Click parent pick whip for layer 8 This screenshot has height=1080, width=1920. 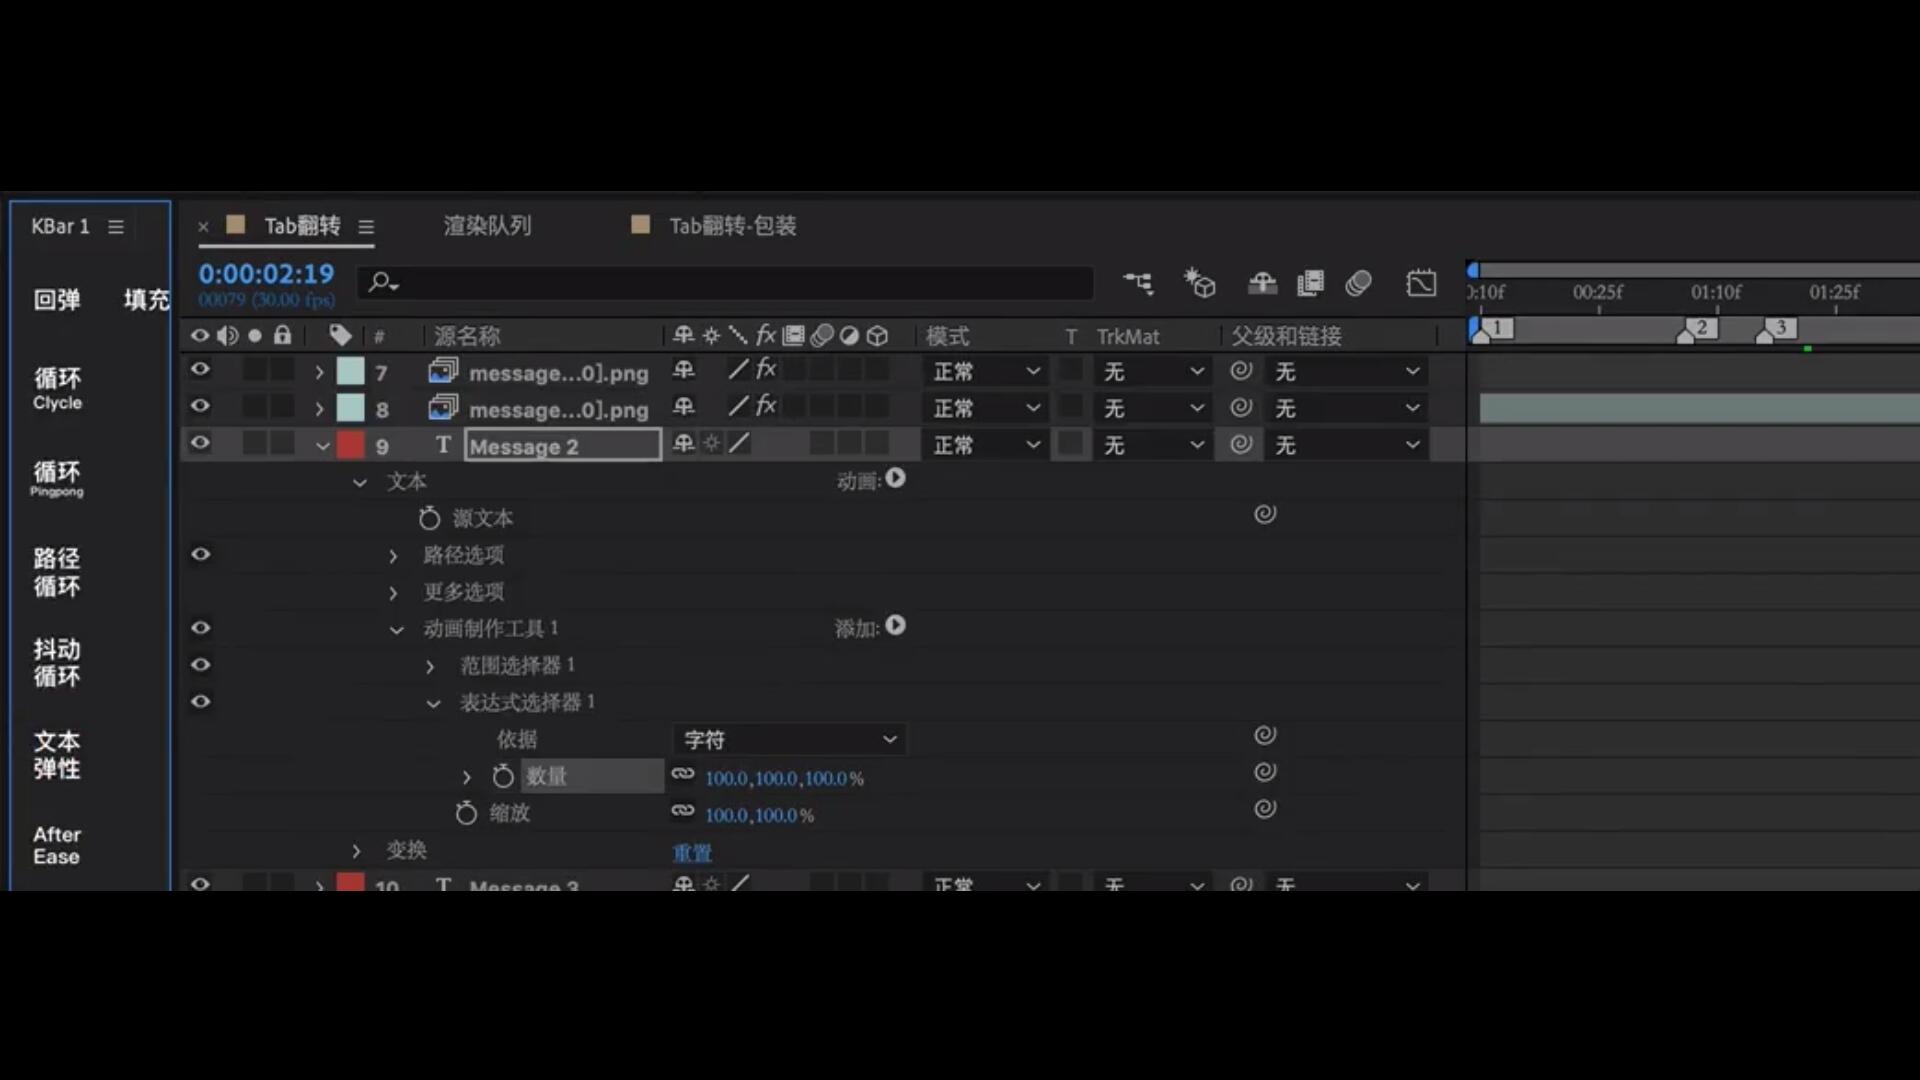tap(1241, 408)
